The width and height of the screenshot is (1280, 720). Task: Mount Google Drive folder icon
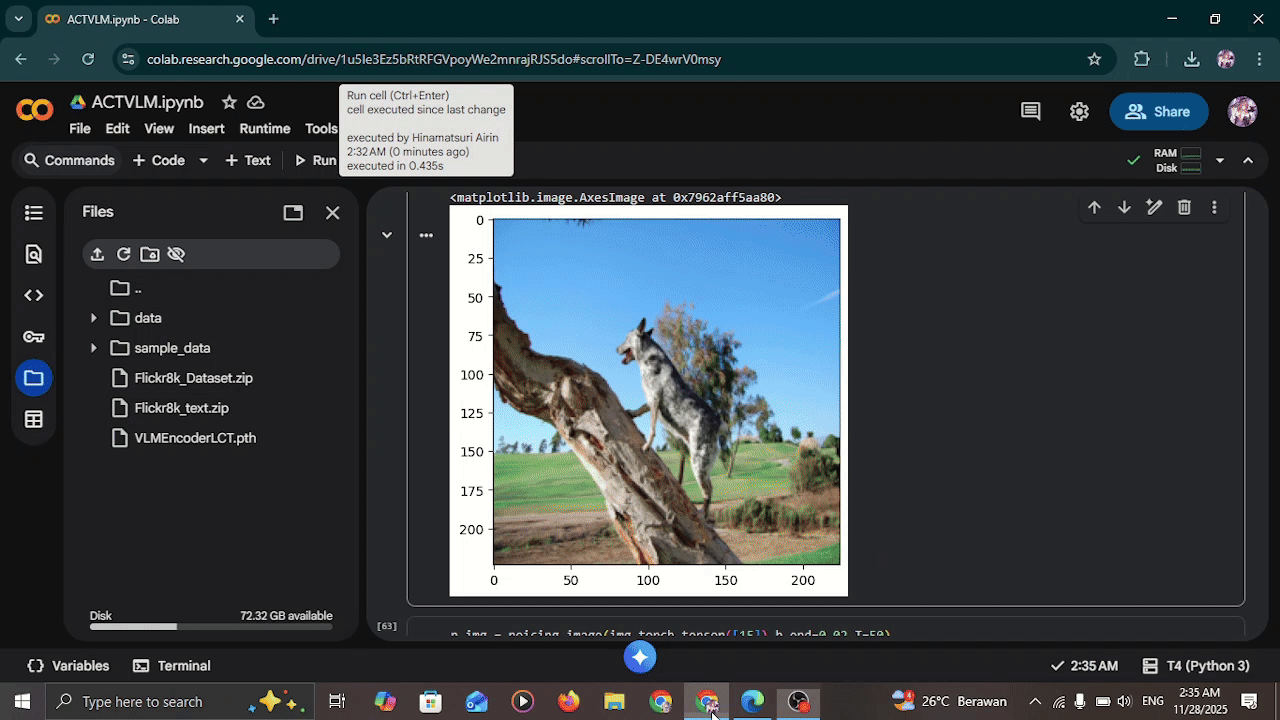point(150,254)
